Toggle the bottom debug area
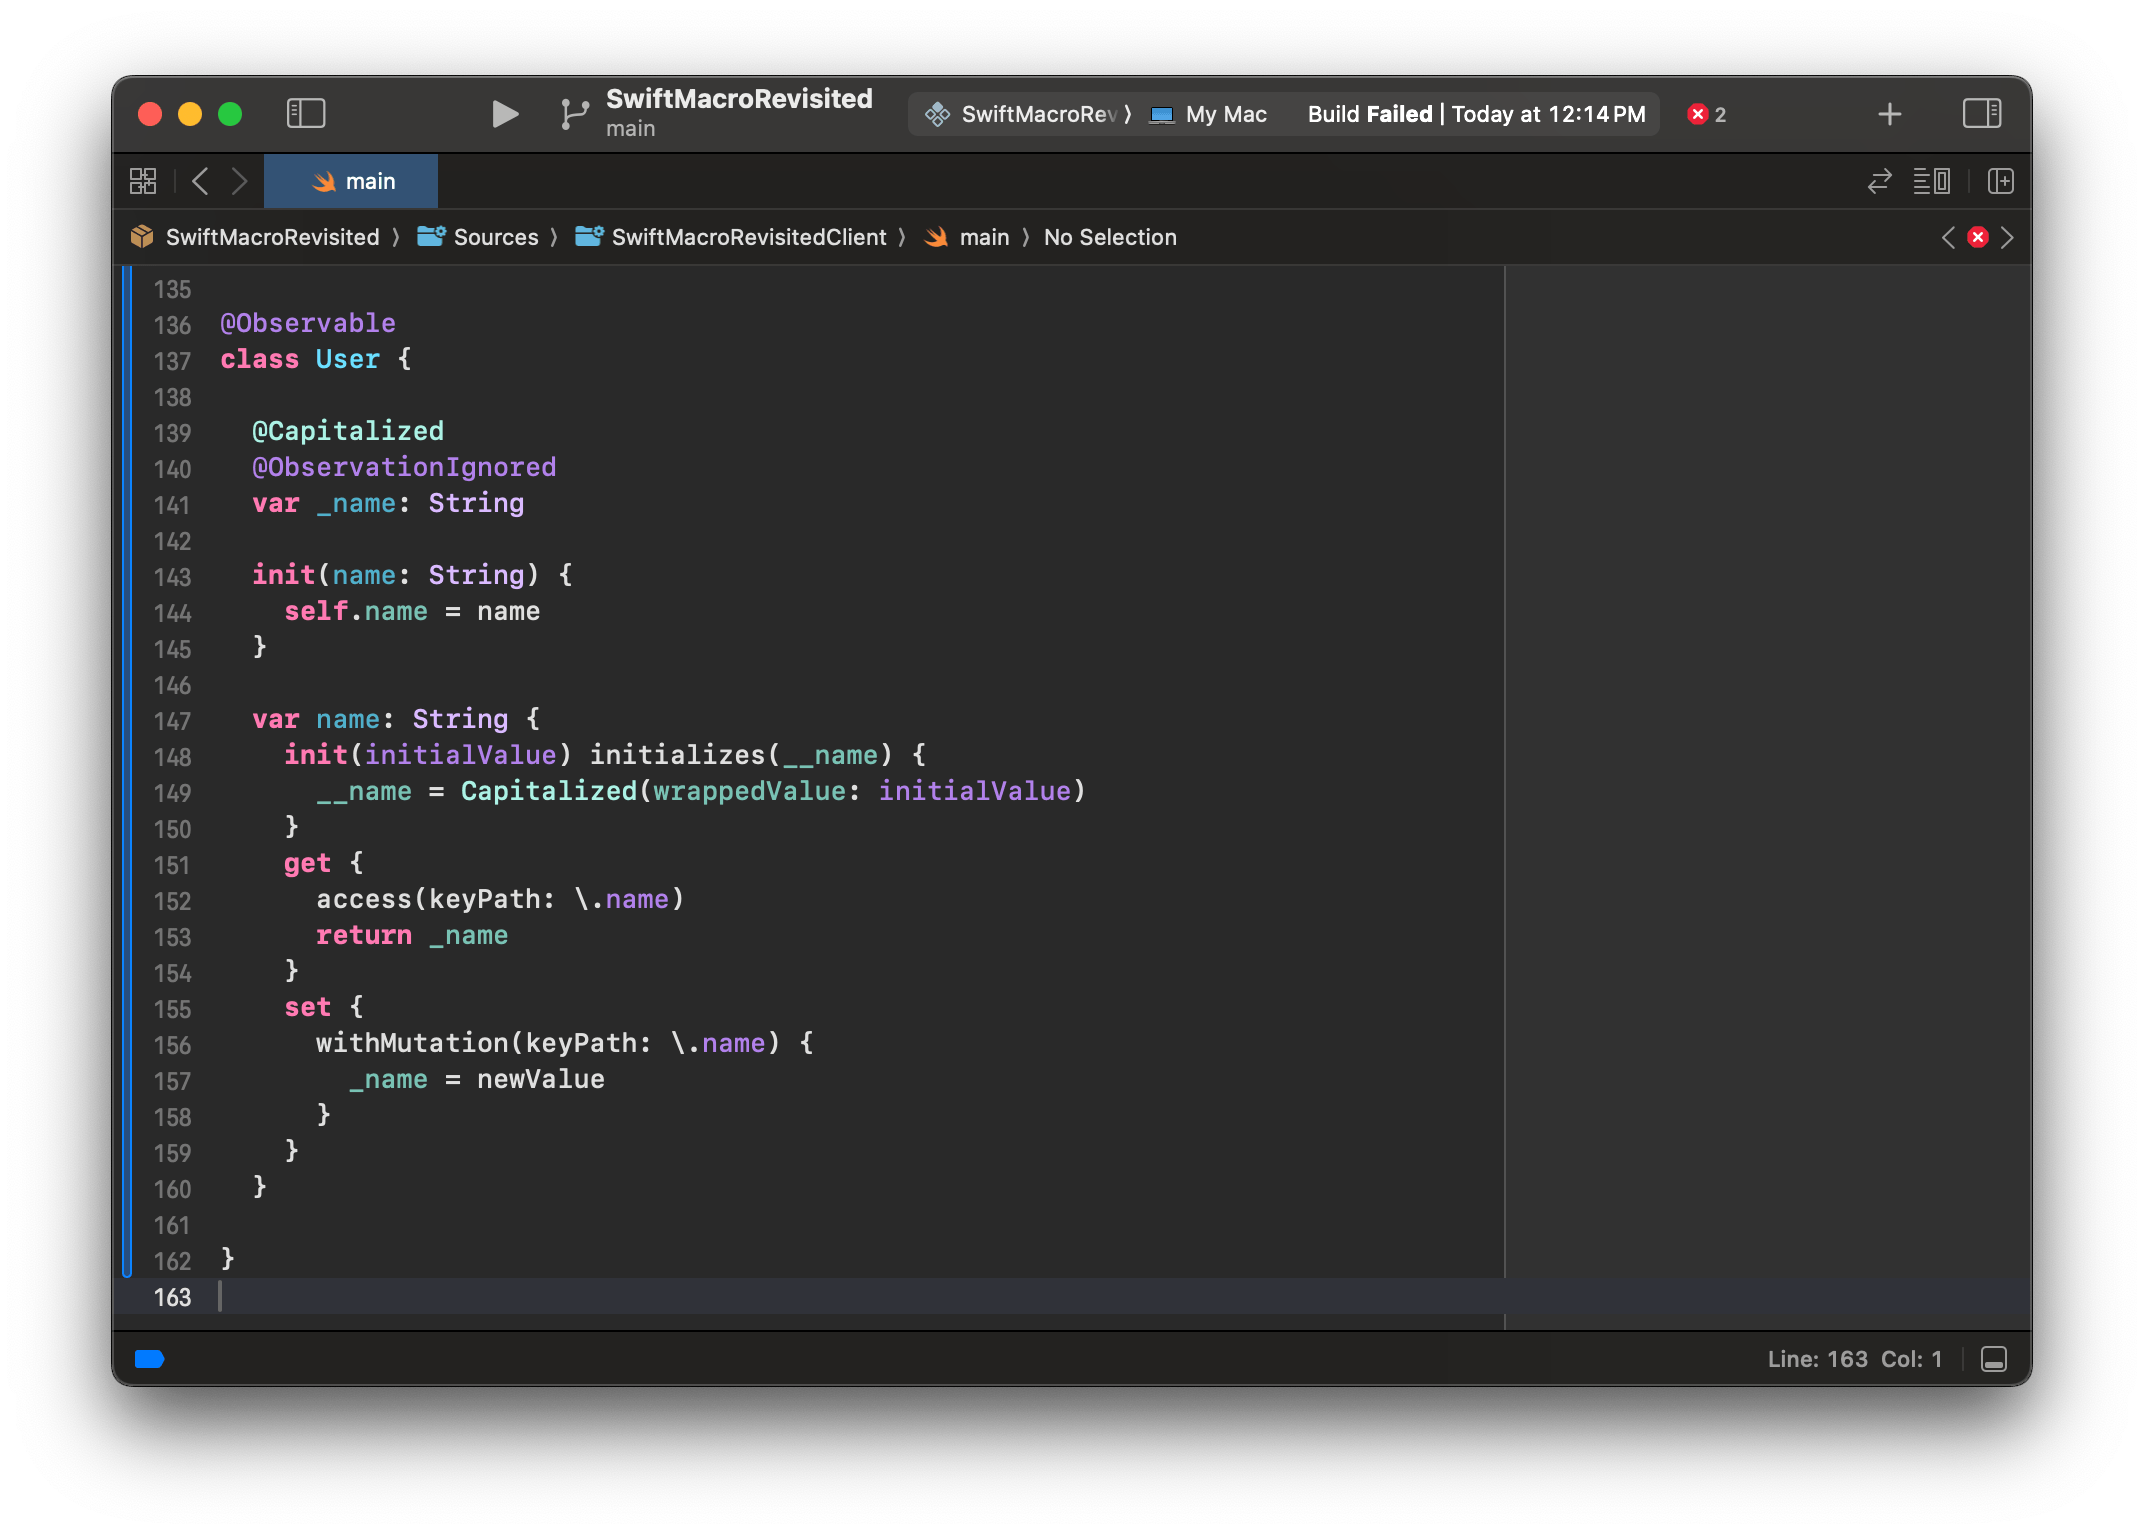The image size is (2144, 1534). click(1993, 1359)
